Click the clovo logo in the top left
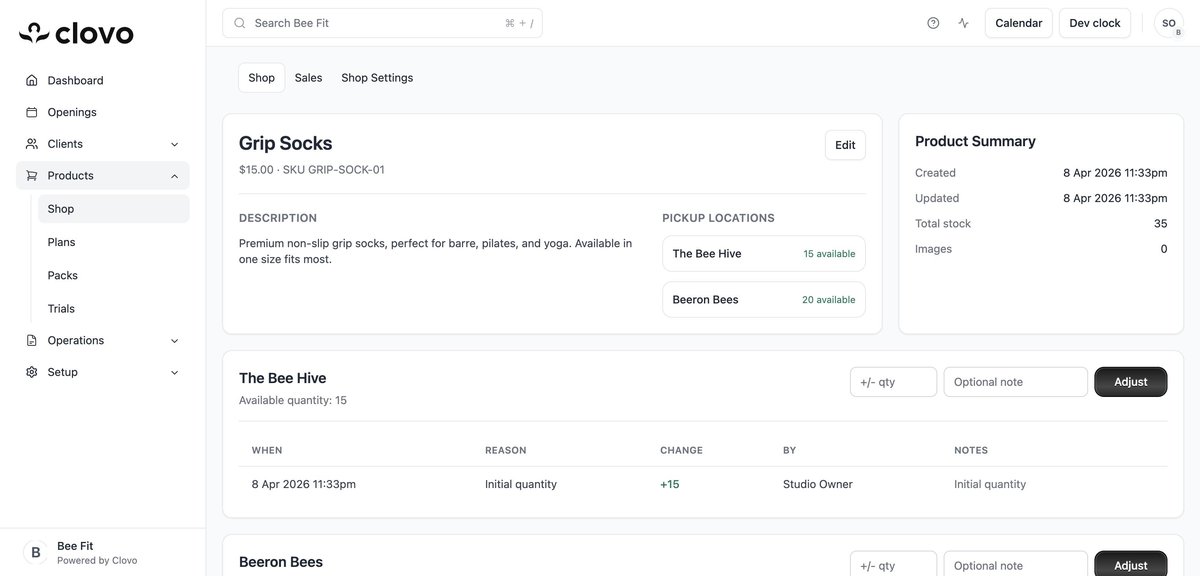Image resolution: width=1200 pixels, height=576 pixels. pyautogui.click(x=75, y=30)
